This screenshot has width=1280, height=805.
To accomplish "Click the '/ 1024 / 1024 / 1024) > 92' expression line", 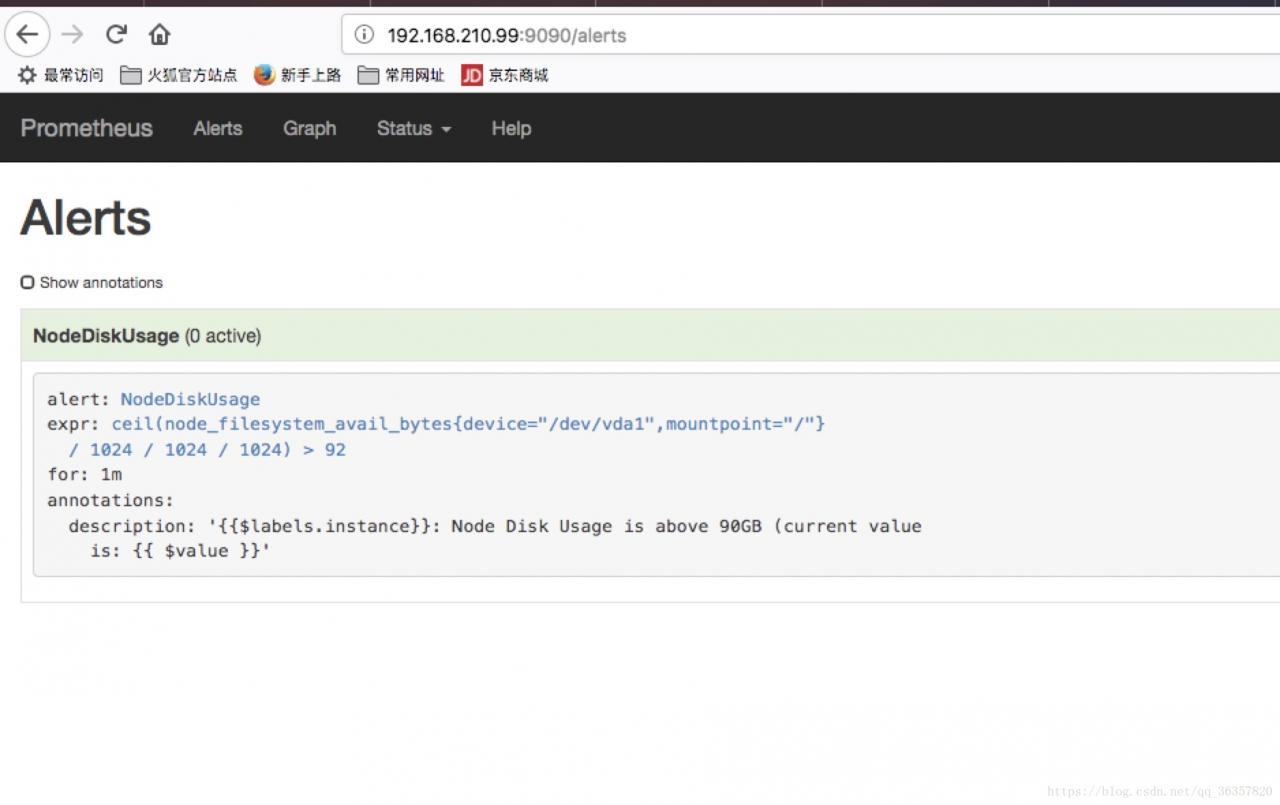I will [x=207, y=450].
